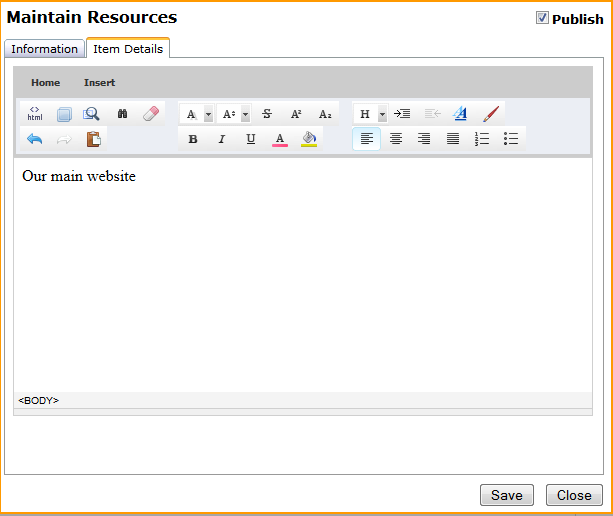This screenshot has height=516, width=613.
Task: Open the heading dropdown arrow
Action: [x=382, y=114]
